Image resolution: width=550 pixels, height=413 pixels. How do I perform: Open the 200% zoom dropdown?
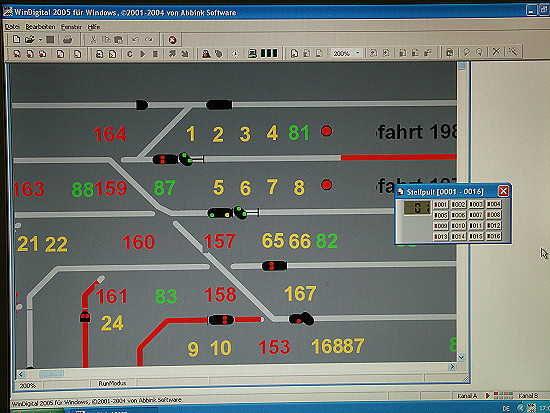point(358,53)
